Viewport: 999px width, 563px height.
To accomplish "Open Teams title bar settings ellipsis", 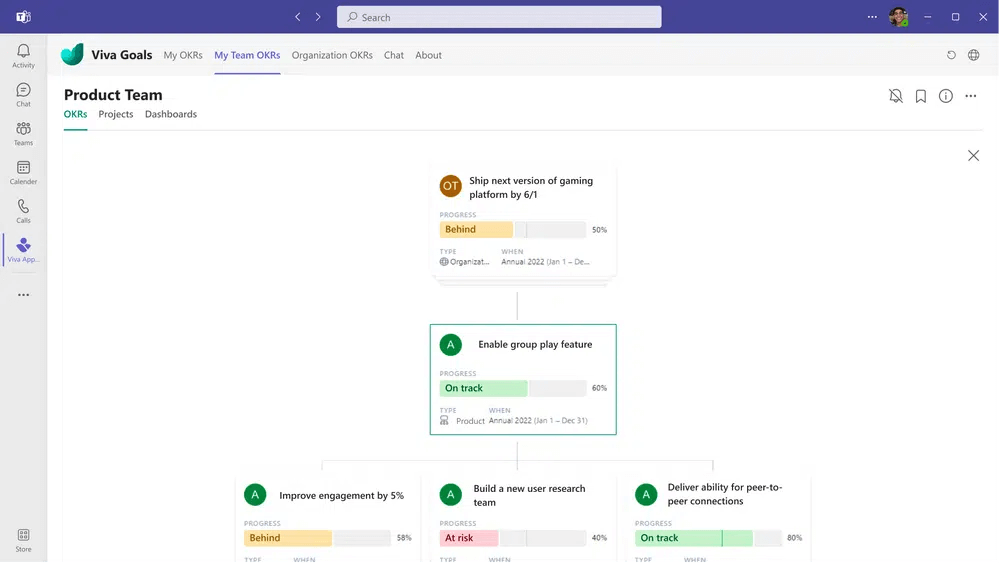I will (872, 17).
